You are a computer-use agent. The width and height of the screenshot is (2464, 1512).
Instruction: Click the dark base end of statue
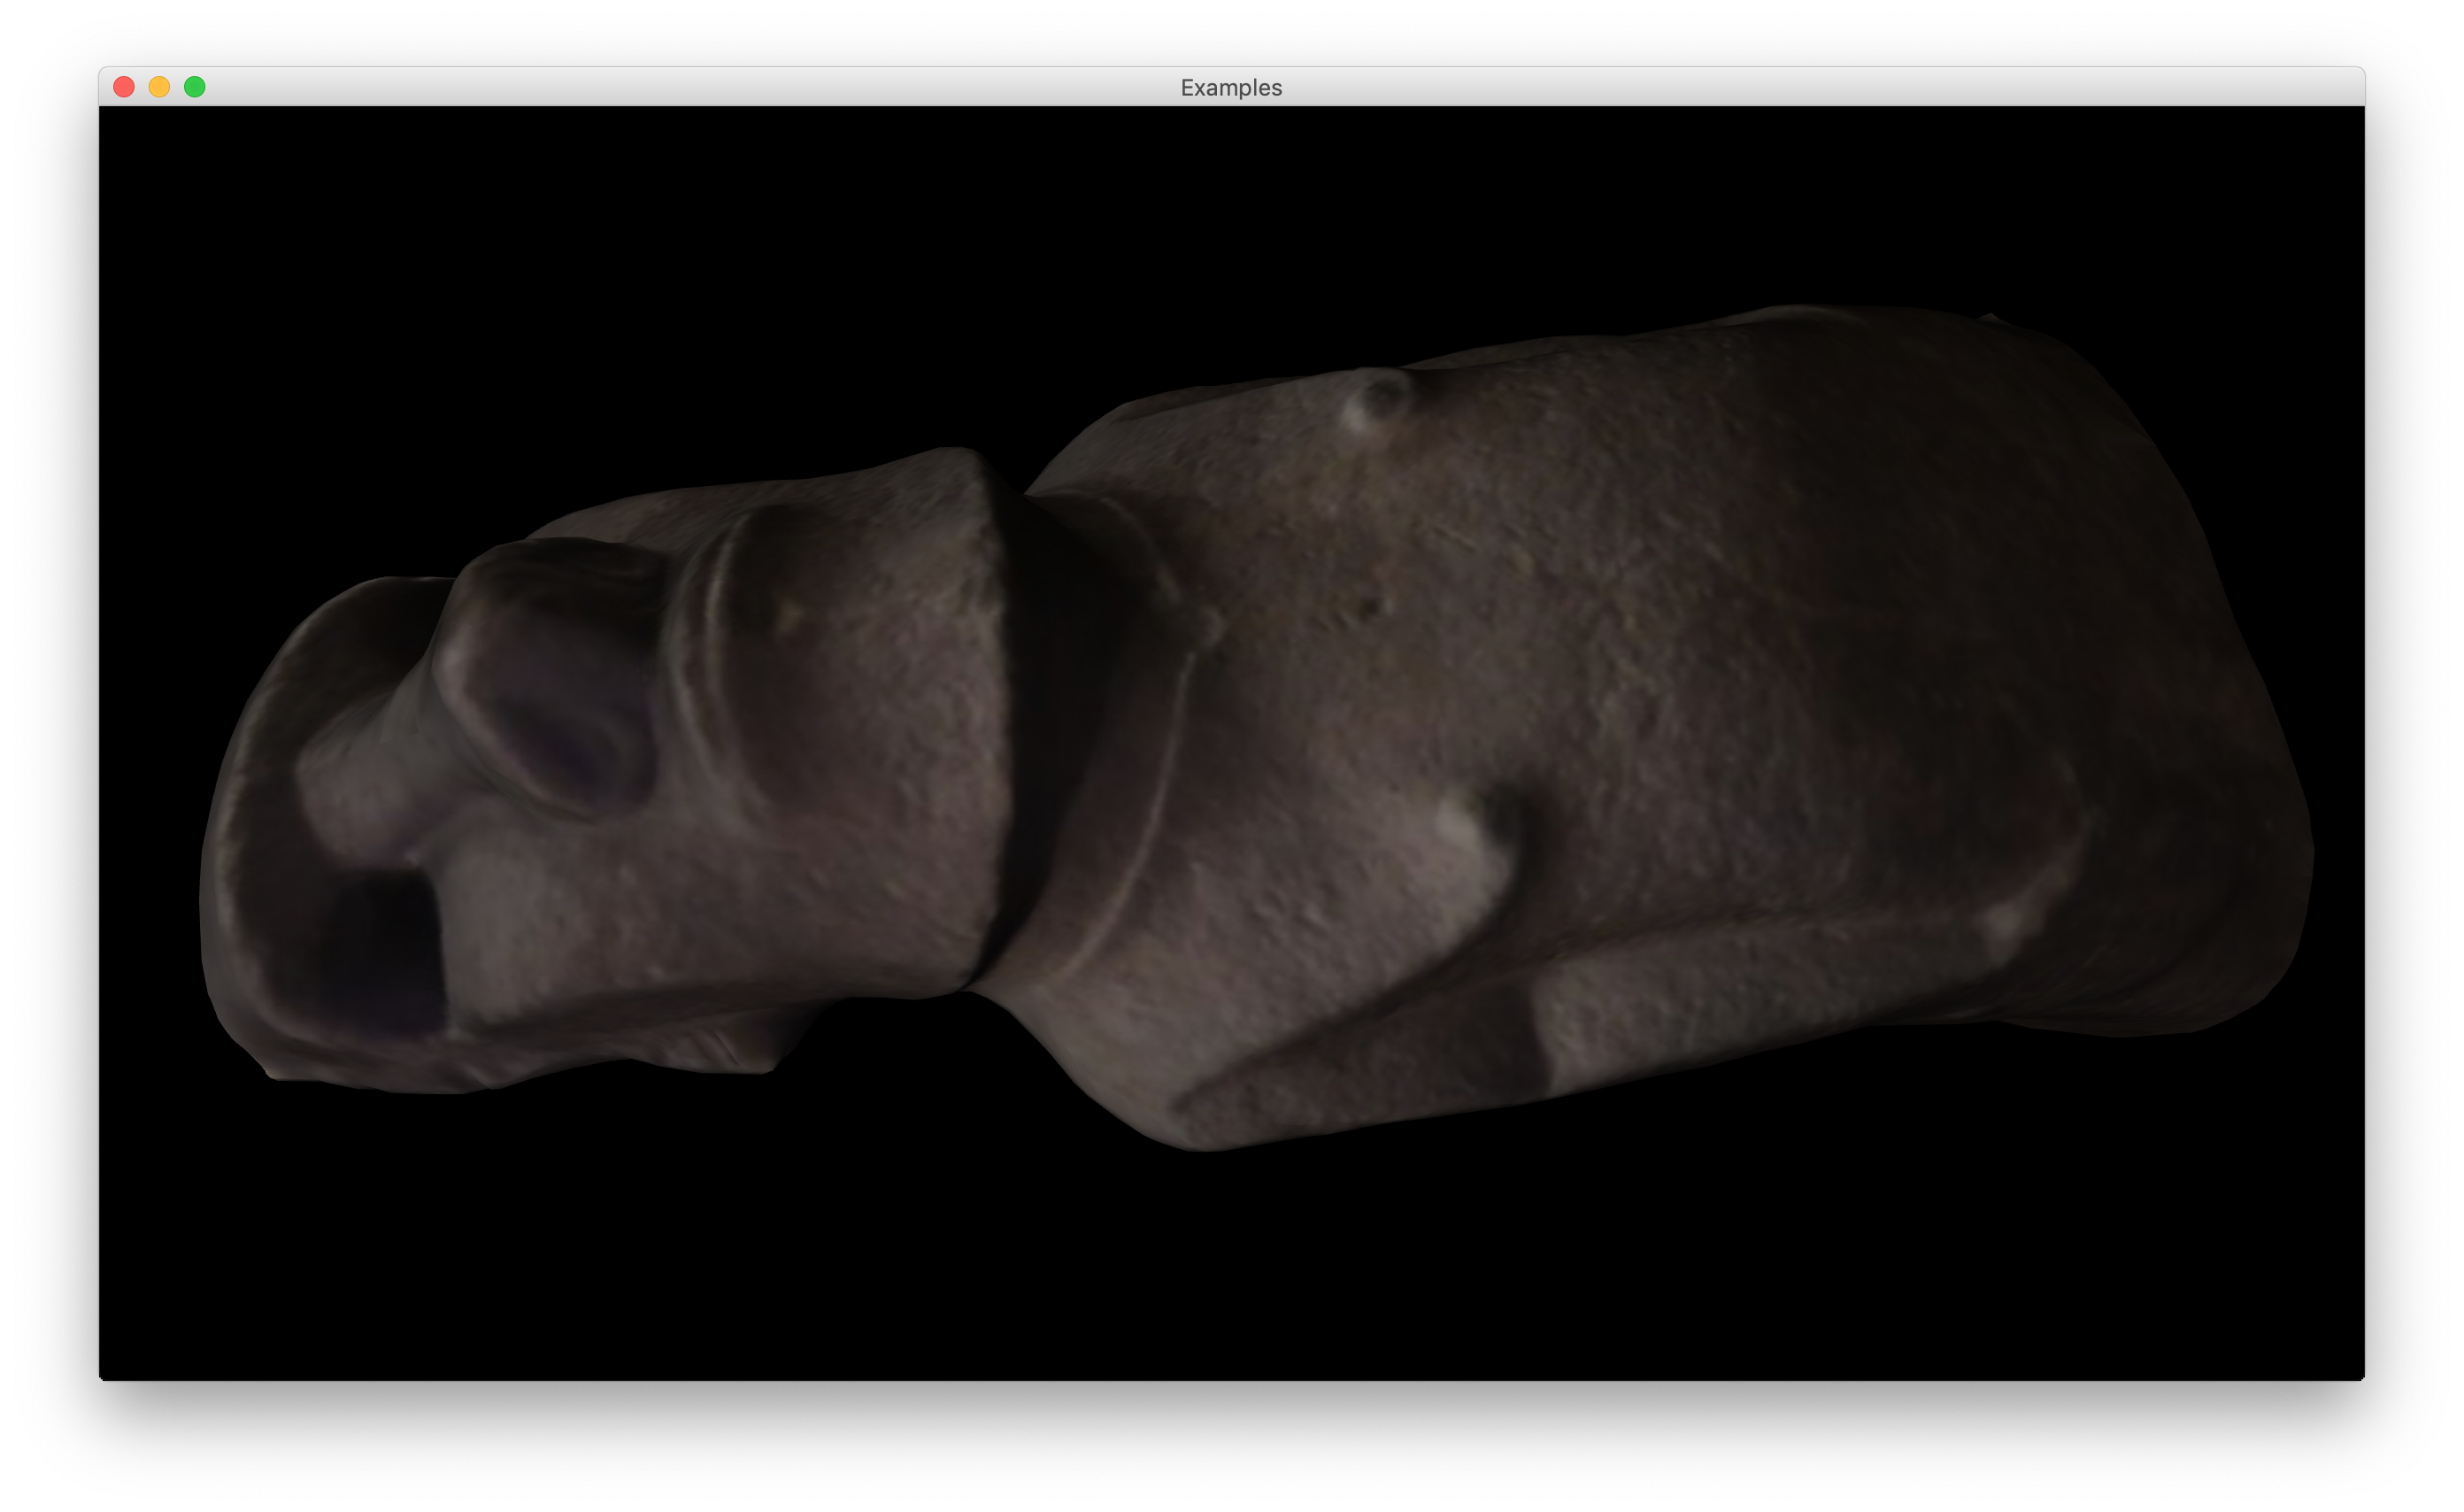click(2180, 720)
